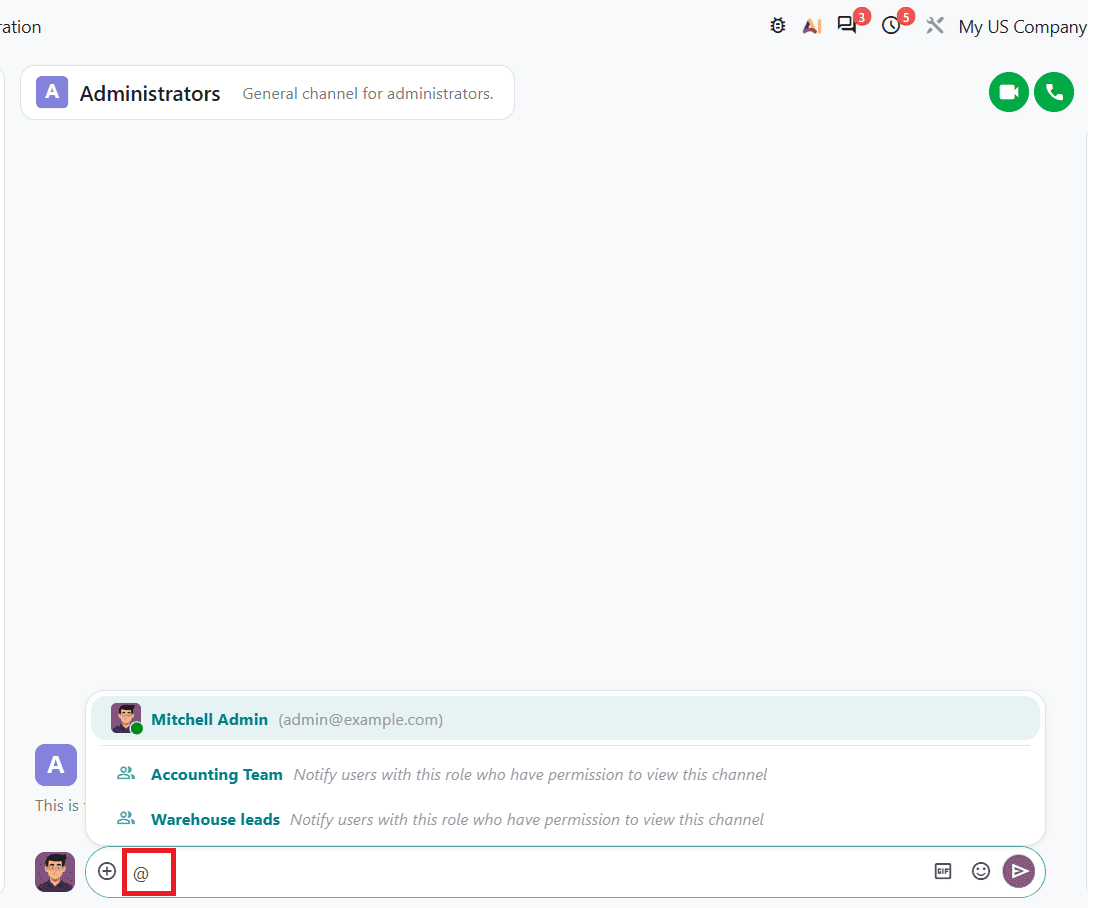Open the emoji picker
This screenshot has height=908, width=1112.
coord(981,871)
